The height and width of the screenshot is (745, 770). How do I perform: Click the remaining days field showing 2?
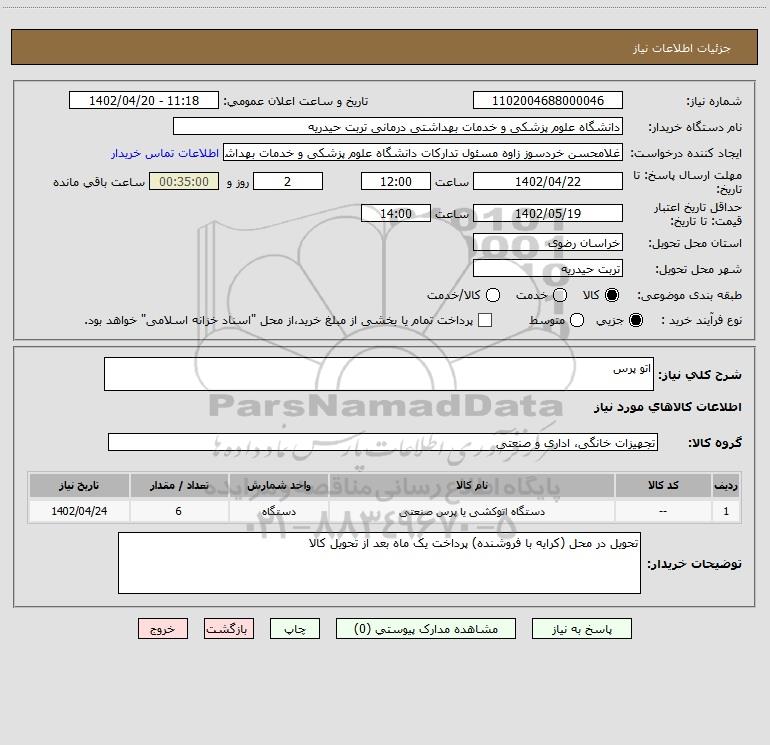[x=288, y=181]
